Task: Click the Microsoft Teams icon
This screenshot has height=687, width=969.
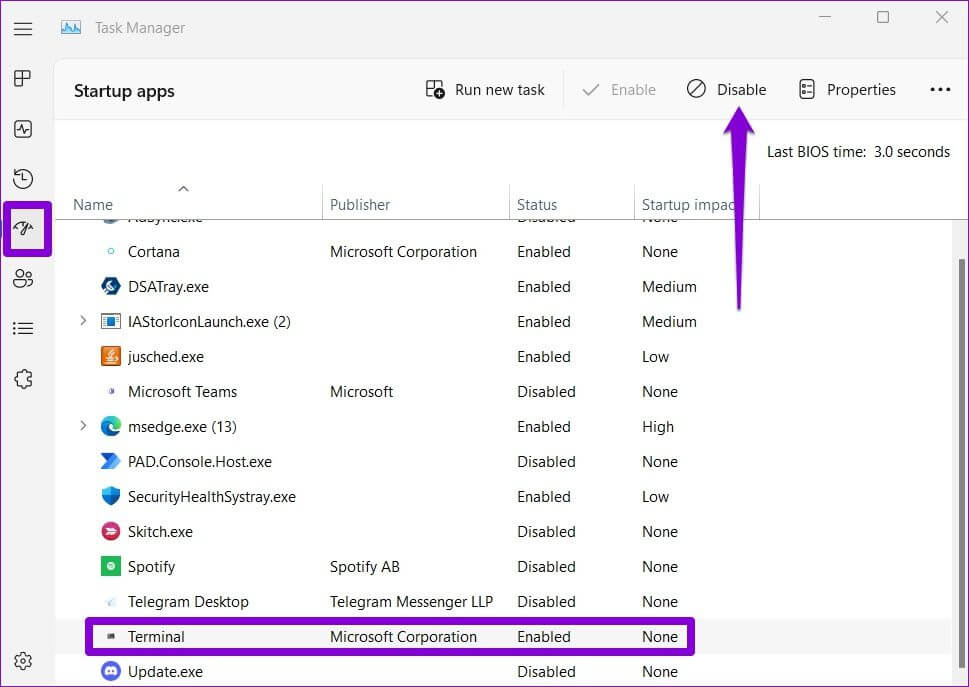Action: tap(111, 391)
